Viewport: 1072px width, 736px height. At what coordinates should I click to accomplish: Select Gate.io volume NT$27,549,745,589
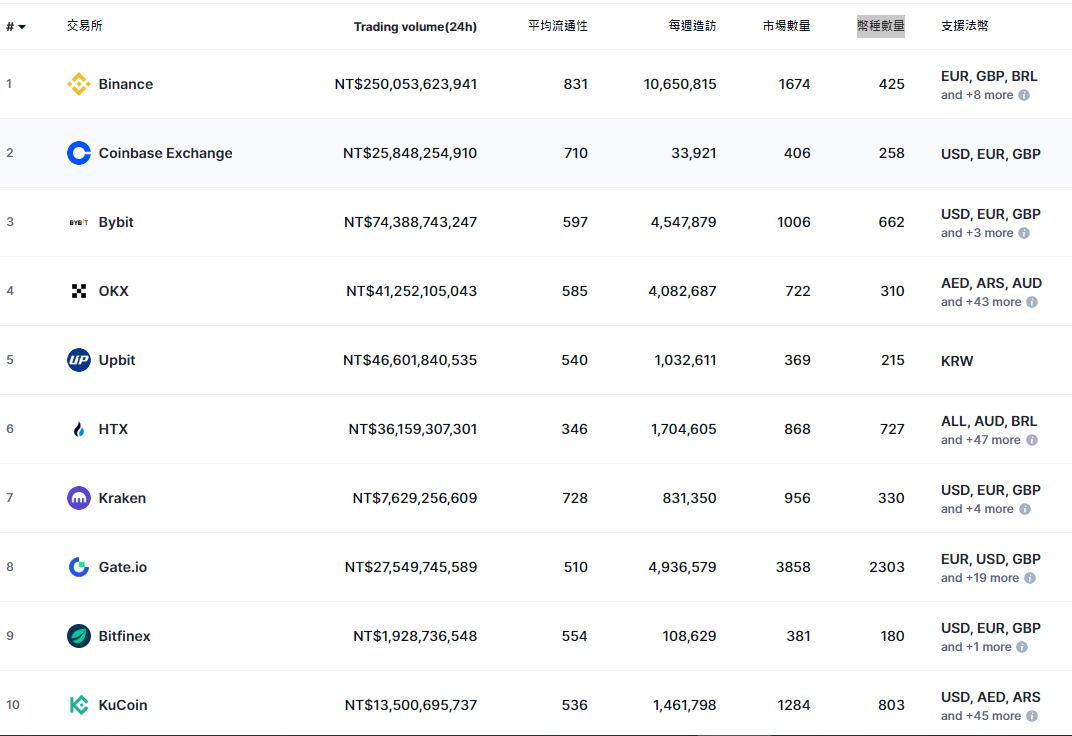411,567
